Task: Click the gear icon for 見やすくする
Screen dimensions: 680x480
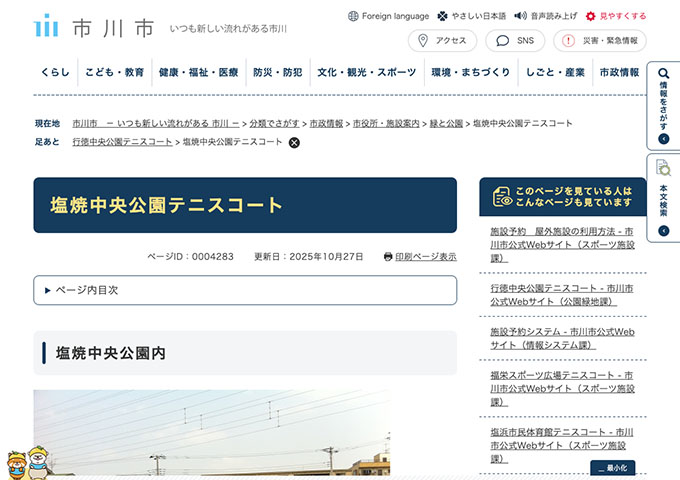Action: tap(590, 16)
